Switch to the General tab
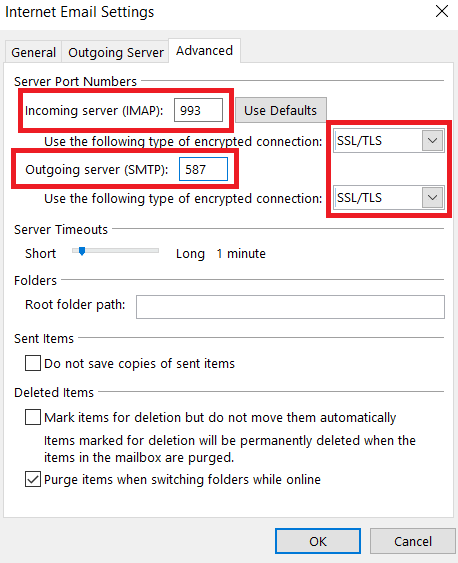The height and width of the screenshot is (563, 458). [33, 52]
